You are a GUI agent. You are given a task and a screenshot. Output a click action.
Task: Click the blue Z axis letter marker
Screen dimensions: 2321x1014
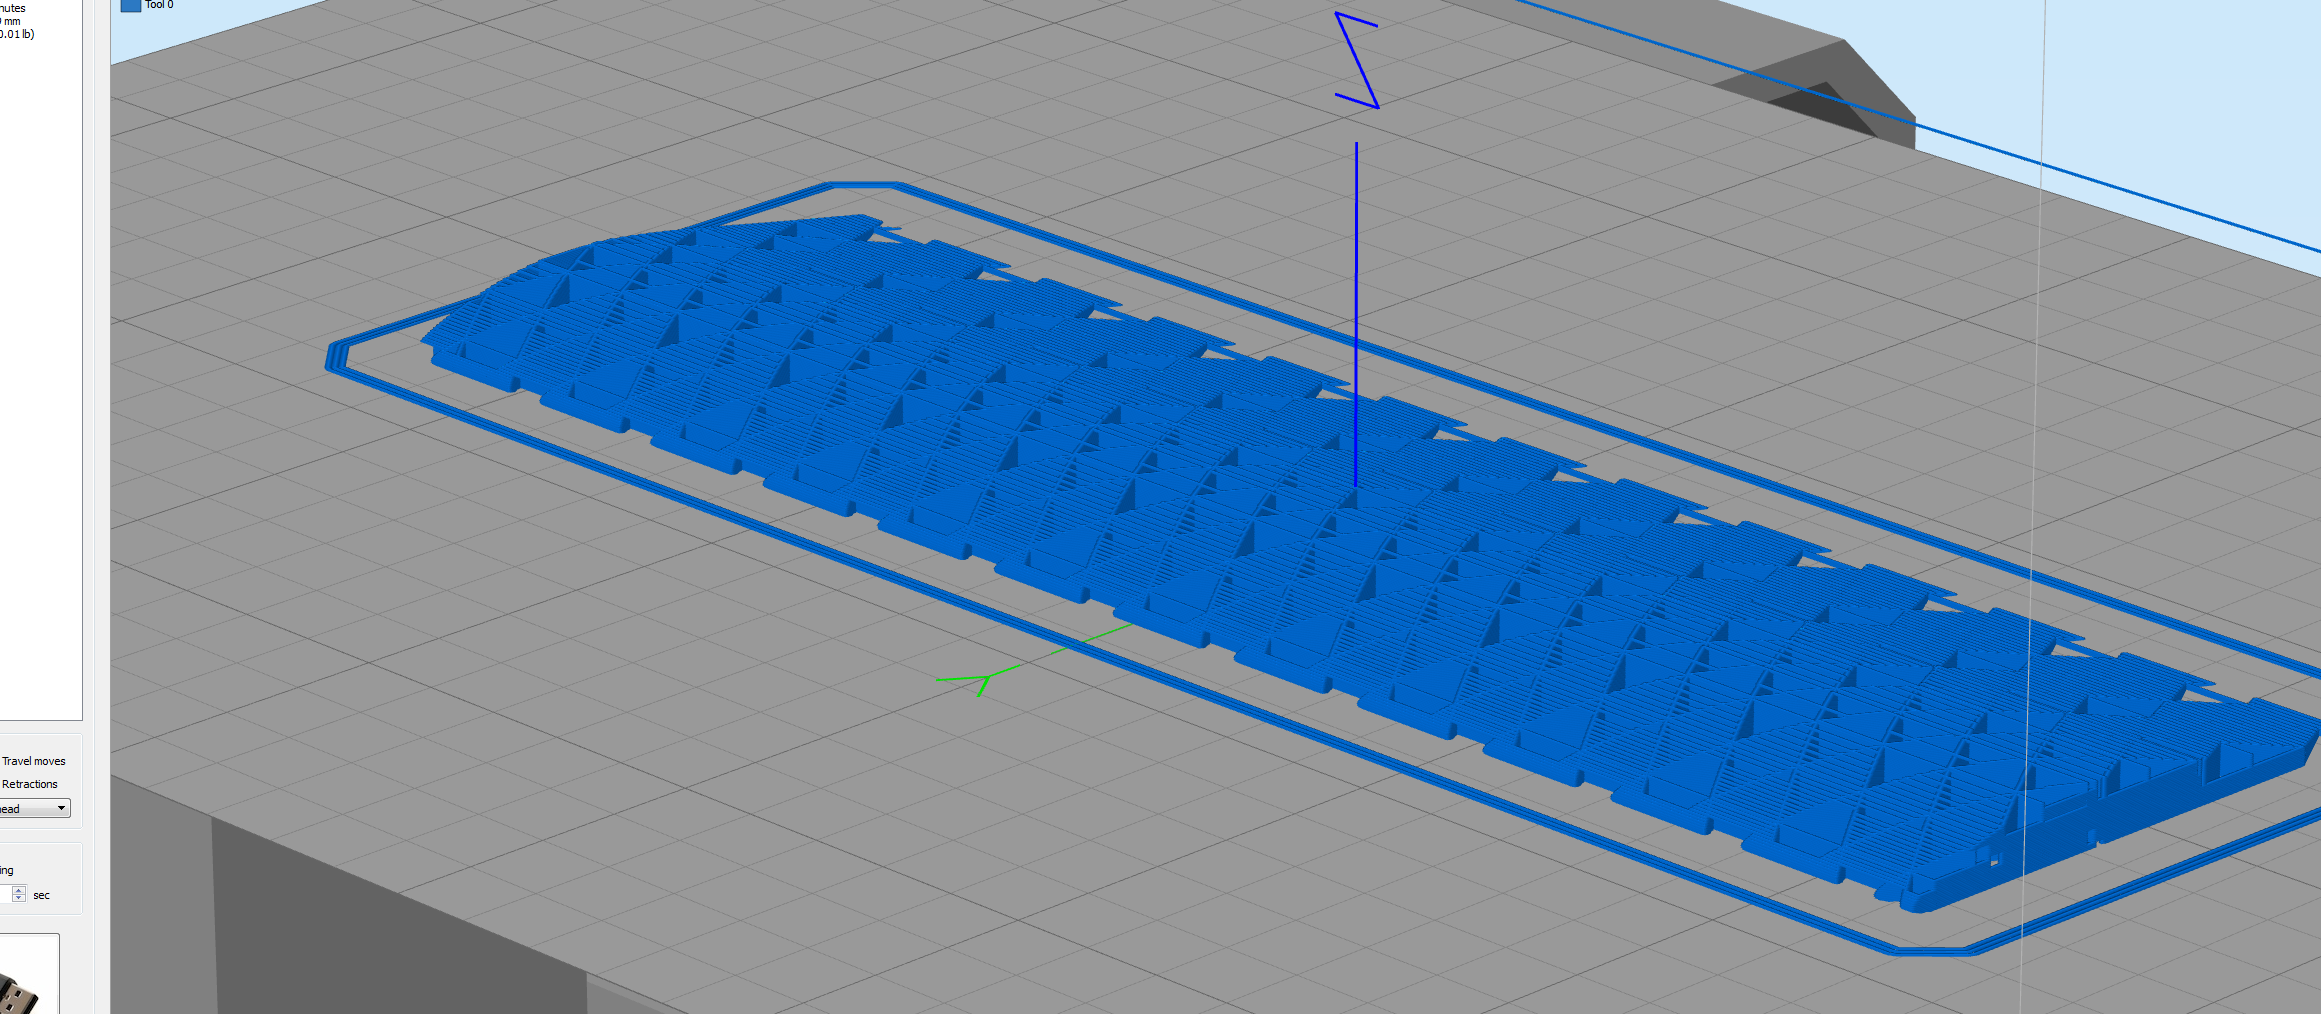[1357, 60]
